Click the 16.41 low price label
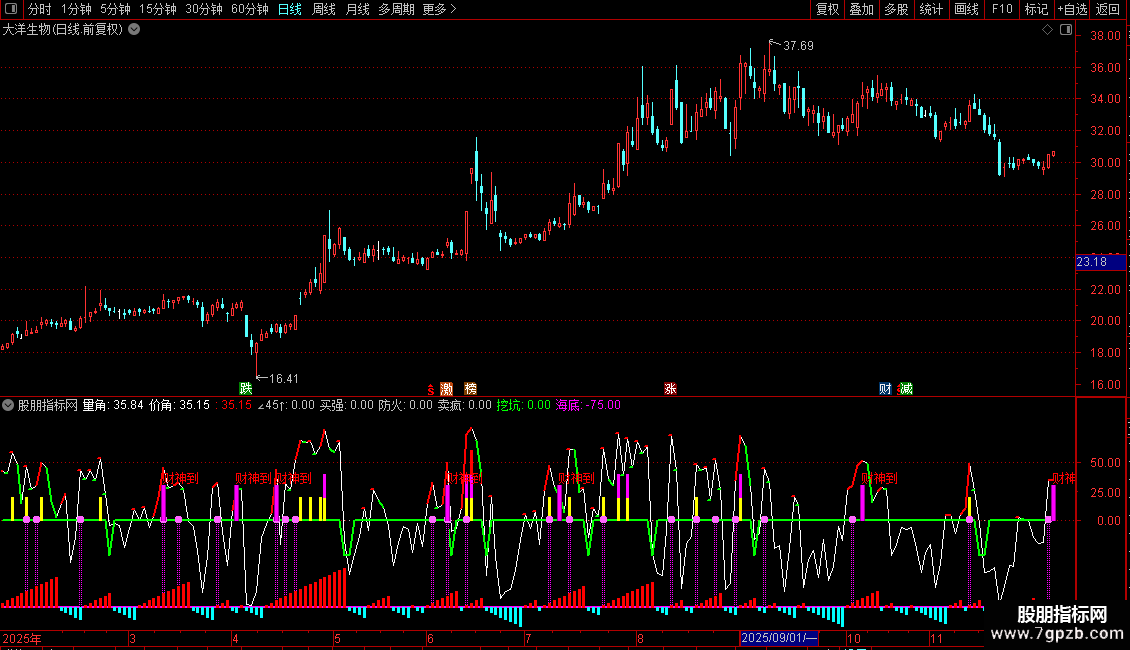The width and height of the screenshot is (1130, 650). (x=283, y=378)
